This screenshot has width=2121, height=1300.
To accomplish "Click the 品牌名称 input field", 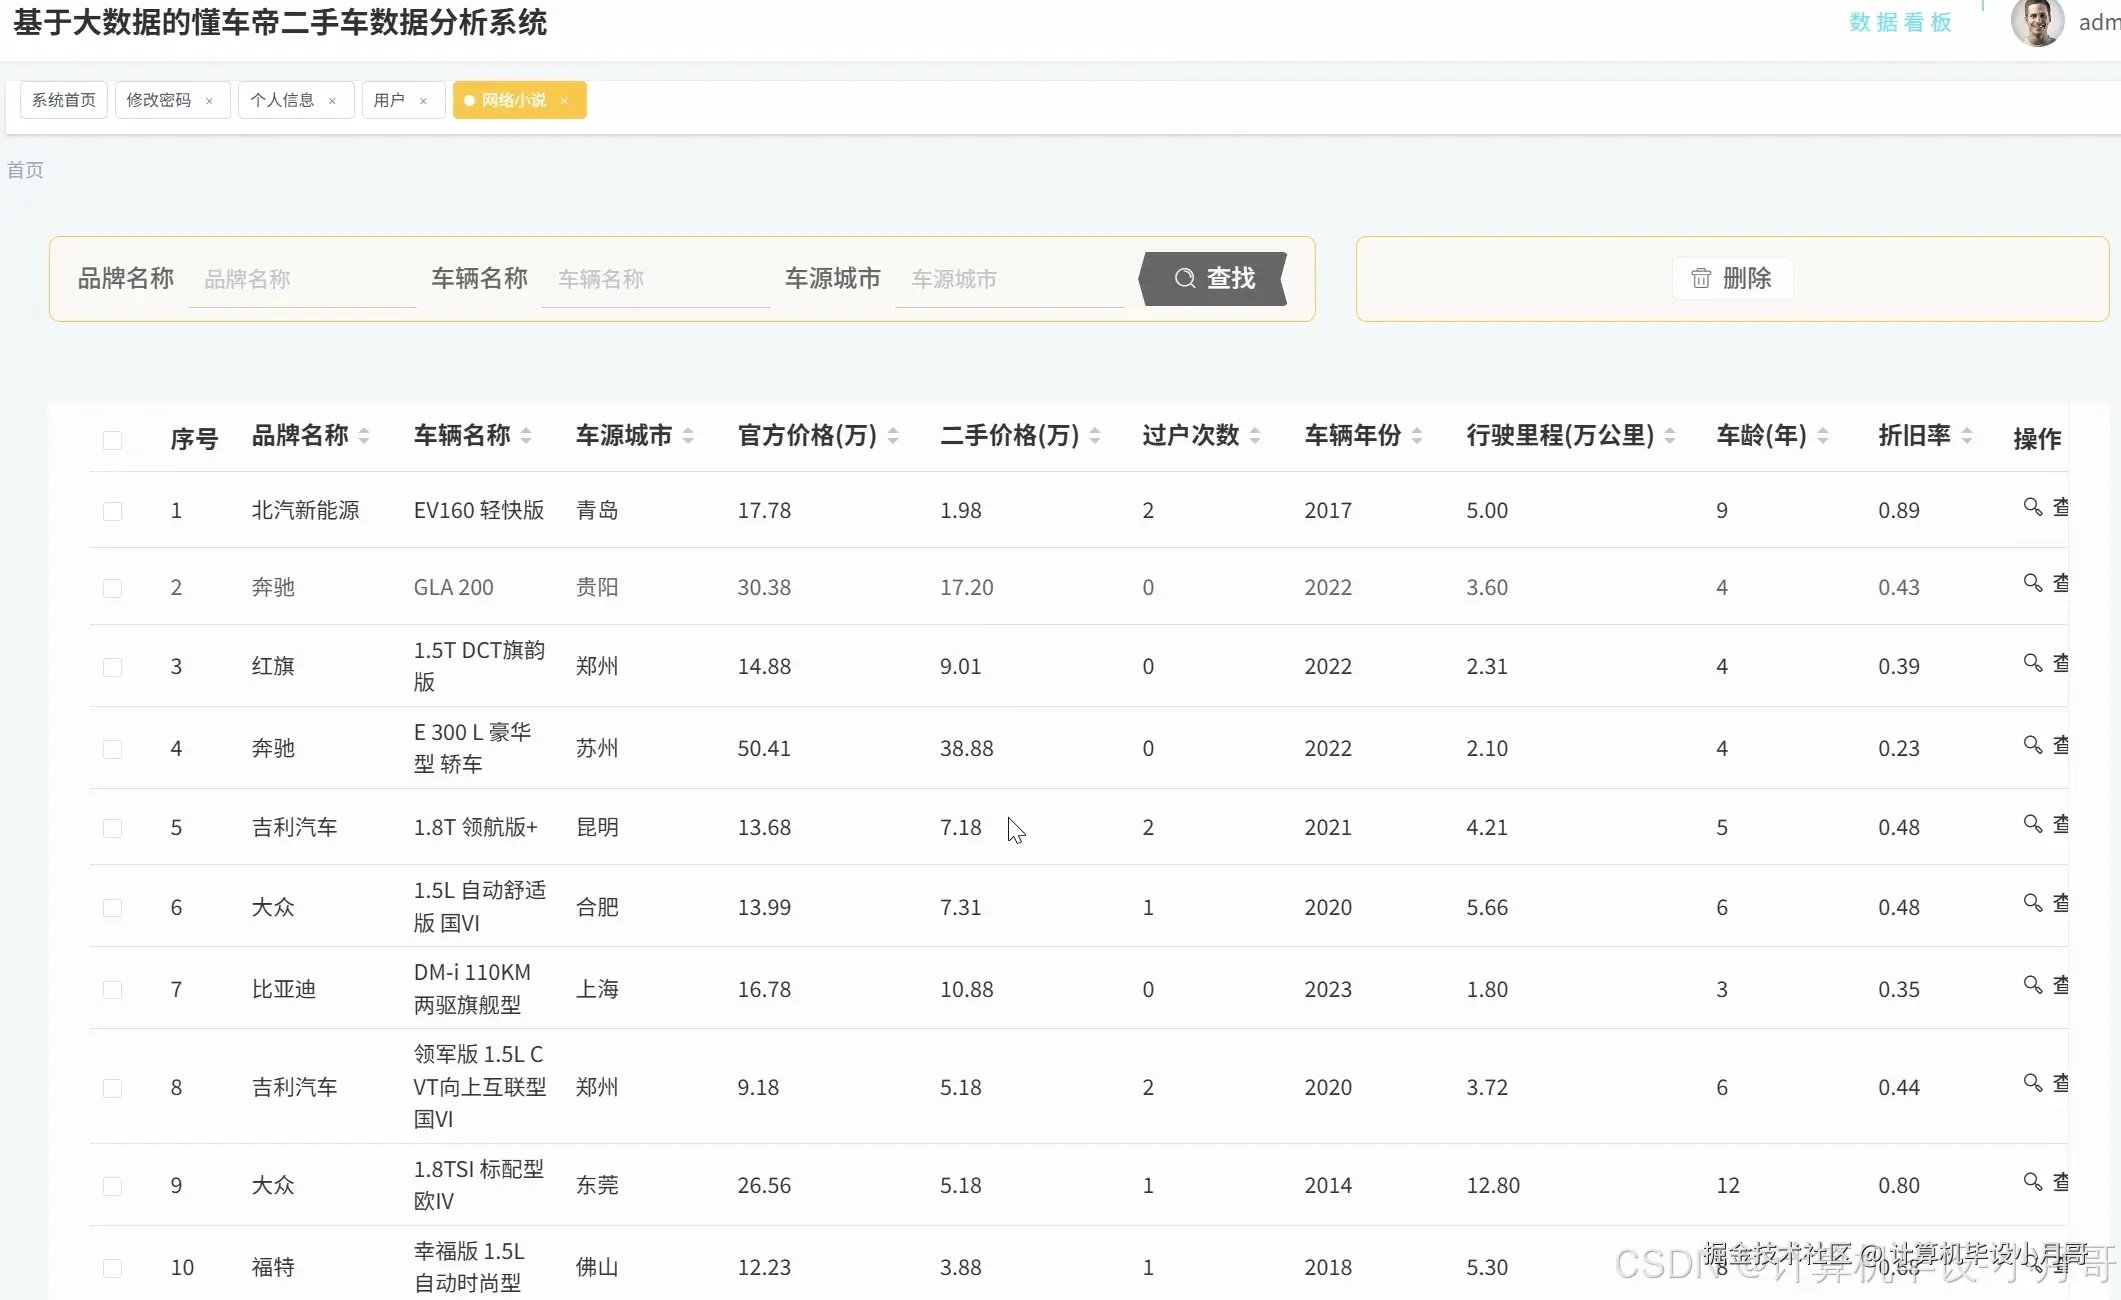I will pyautogui.click(x=300, y=279).
